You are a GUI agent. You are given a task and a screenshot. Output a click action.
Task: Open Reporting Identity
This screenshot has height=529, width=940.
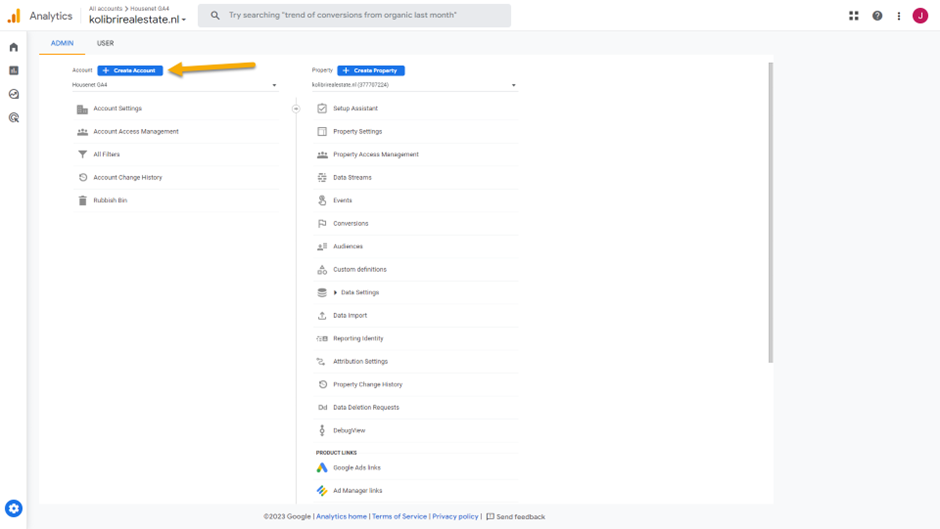[358, 339]
